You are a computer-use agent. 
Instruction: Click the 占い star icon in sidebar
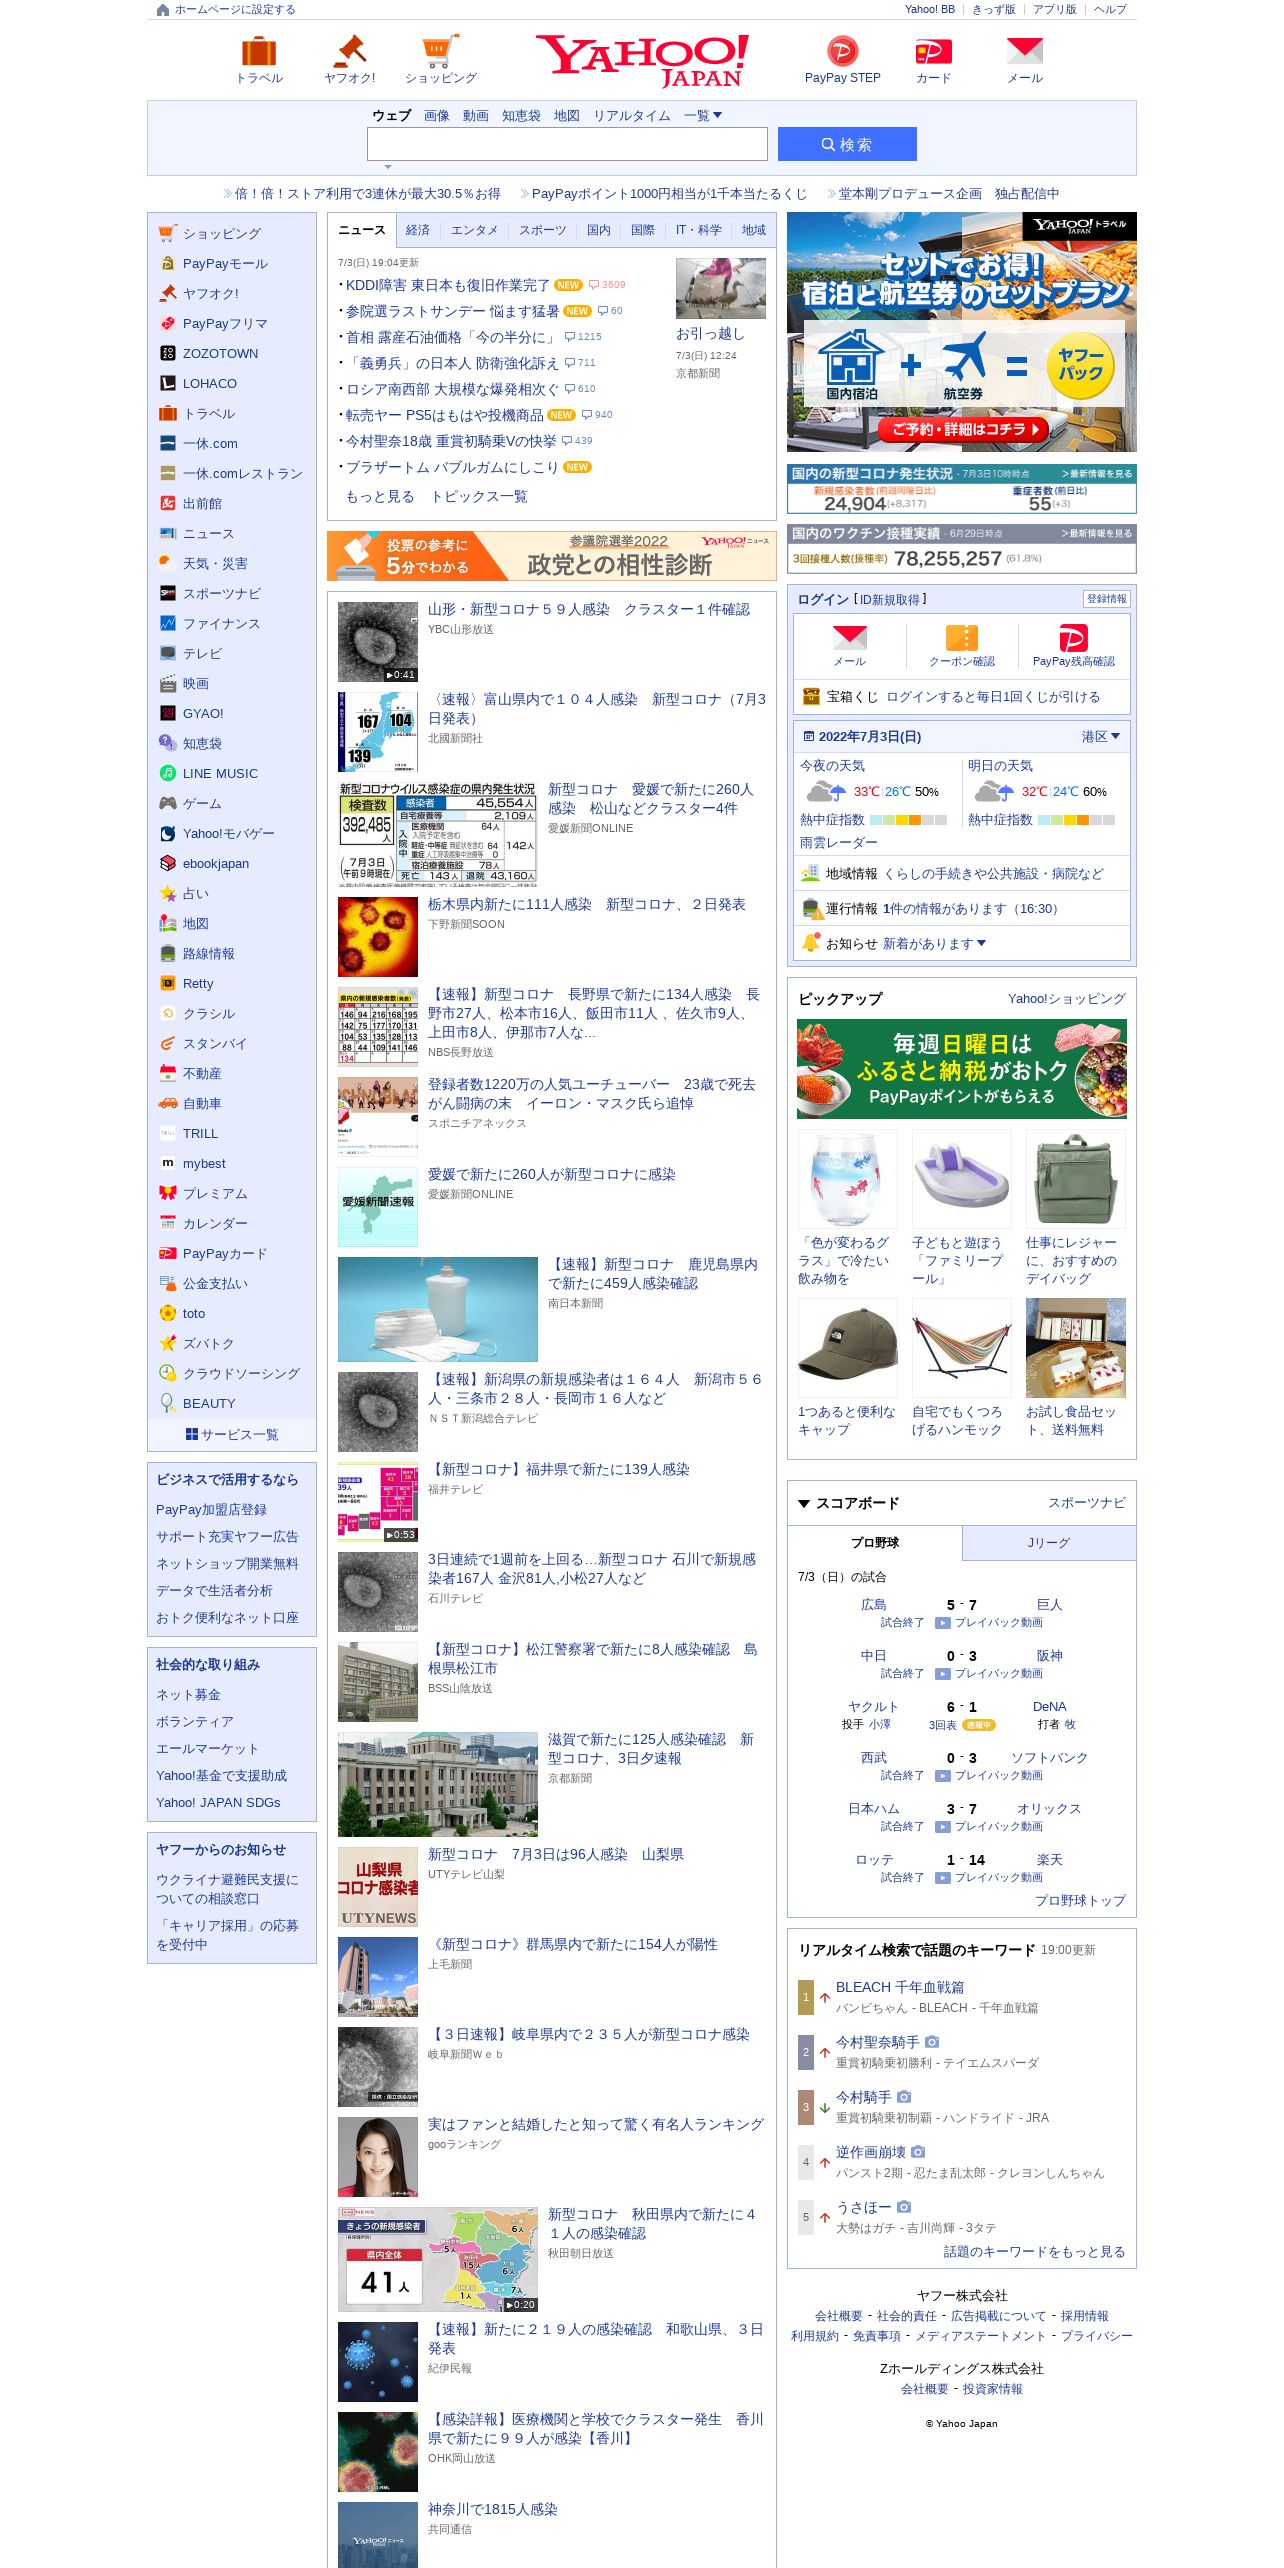[168, 893]
